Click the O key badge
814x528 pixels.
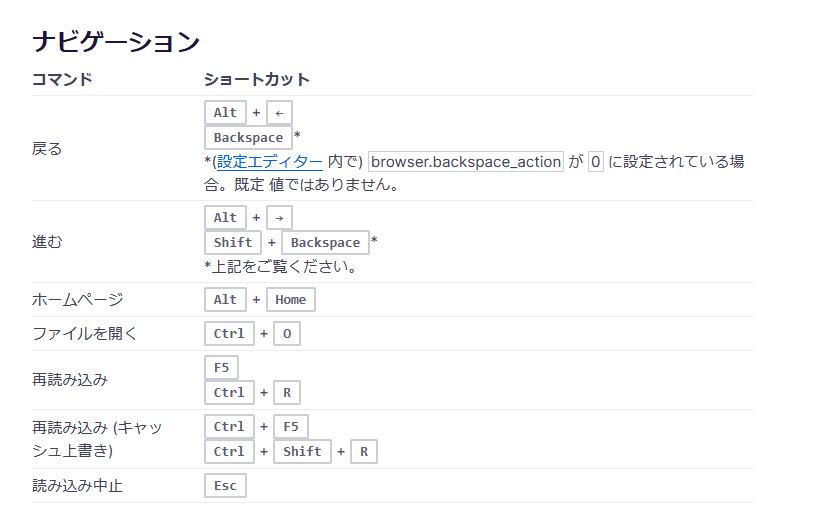(x=286, y=333)
